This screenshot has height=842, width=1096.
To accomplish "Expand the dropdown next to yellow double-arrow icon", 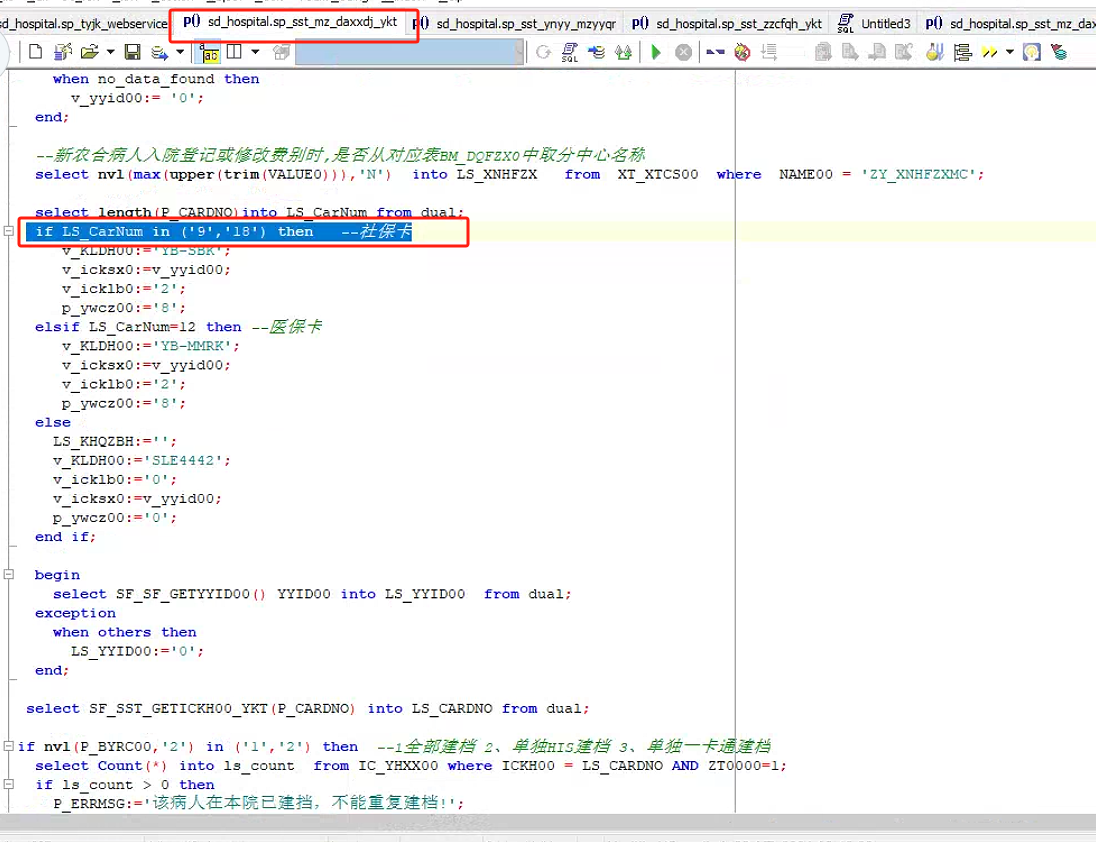I will click(x=1009, y=52).
